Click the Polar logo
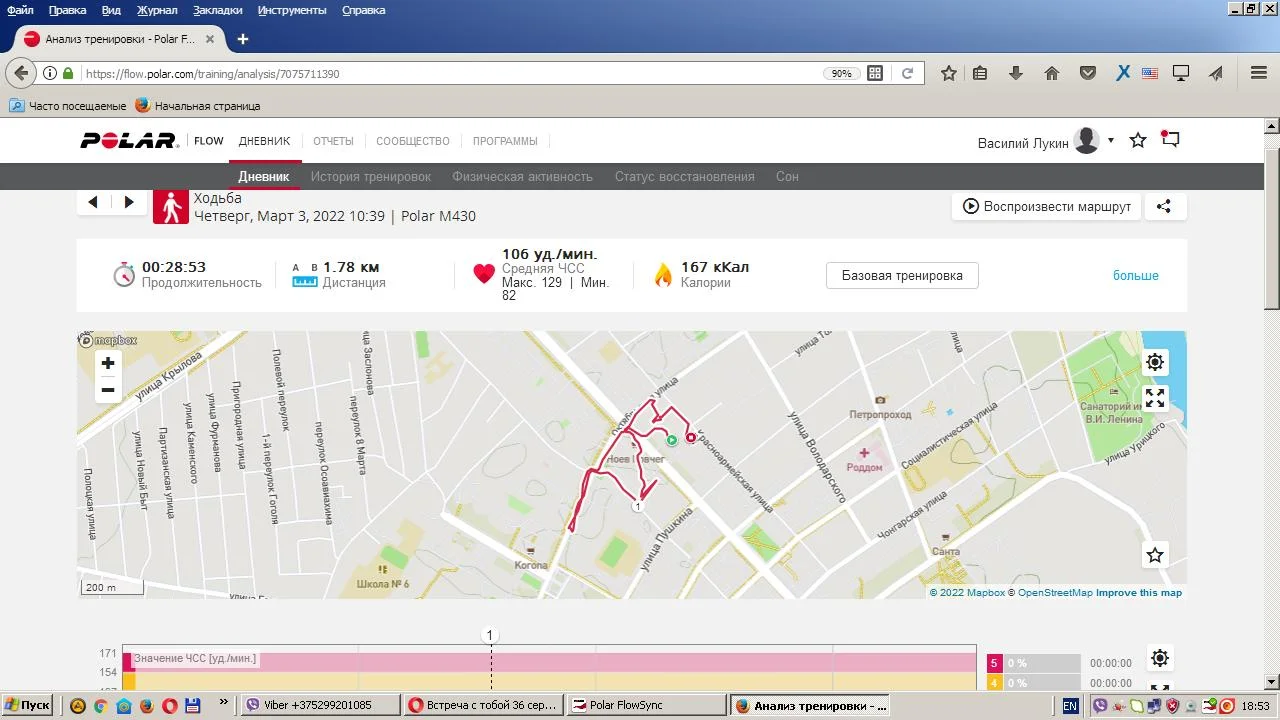The image size is (1280, 720). pyautogui.click(x=129, y=141)
